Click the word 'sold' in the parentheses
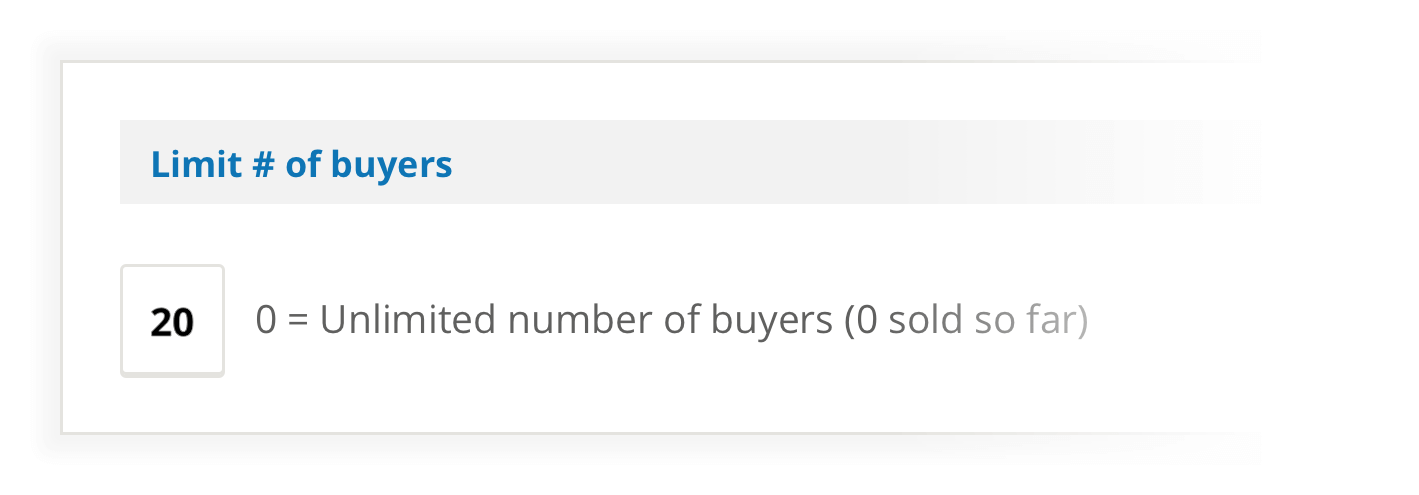Screen dimensions: 1419x495 click(x=925, y=320)
